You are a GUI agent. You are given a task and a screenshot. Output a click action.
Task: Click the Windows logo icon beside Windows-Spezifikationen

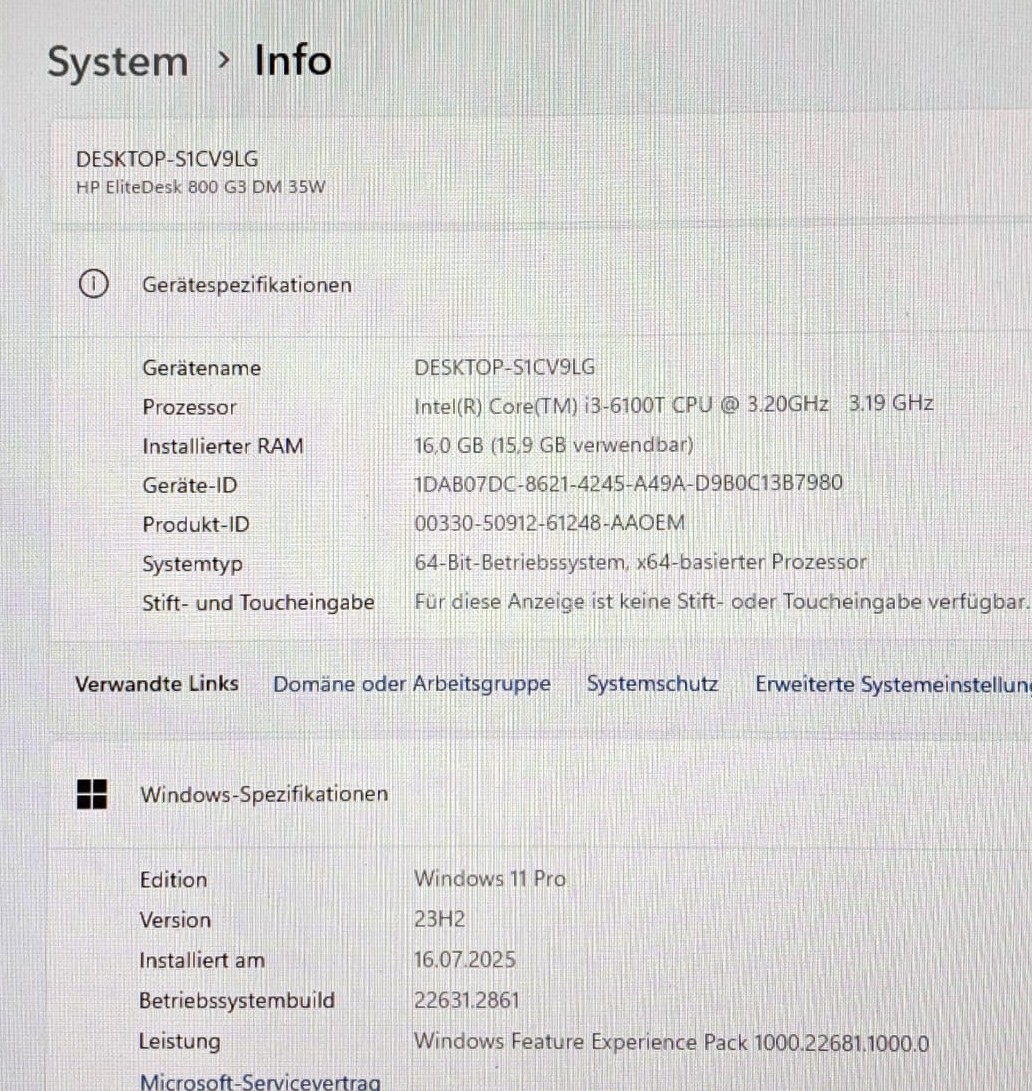click(92, 794)
